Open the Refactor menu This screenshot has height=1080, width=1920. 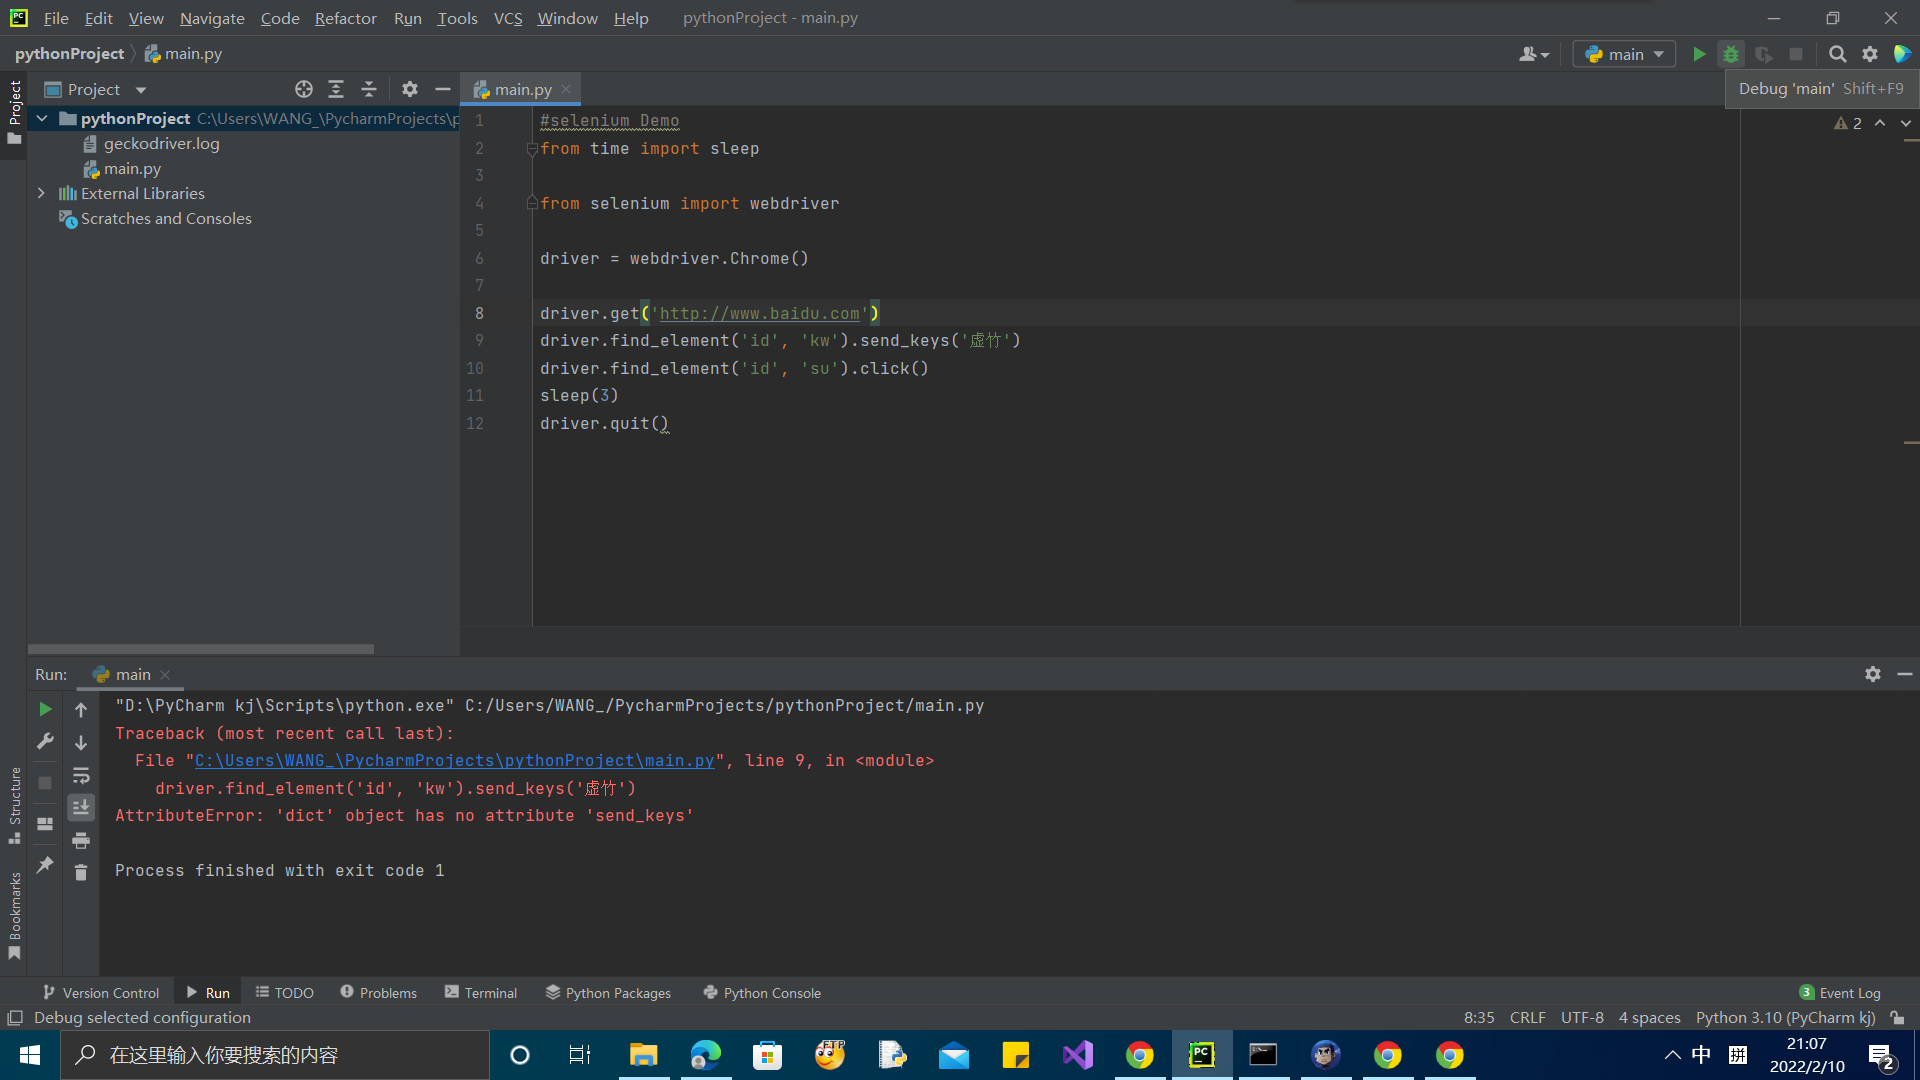345,18
